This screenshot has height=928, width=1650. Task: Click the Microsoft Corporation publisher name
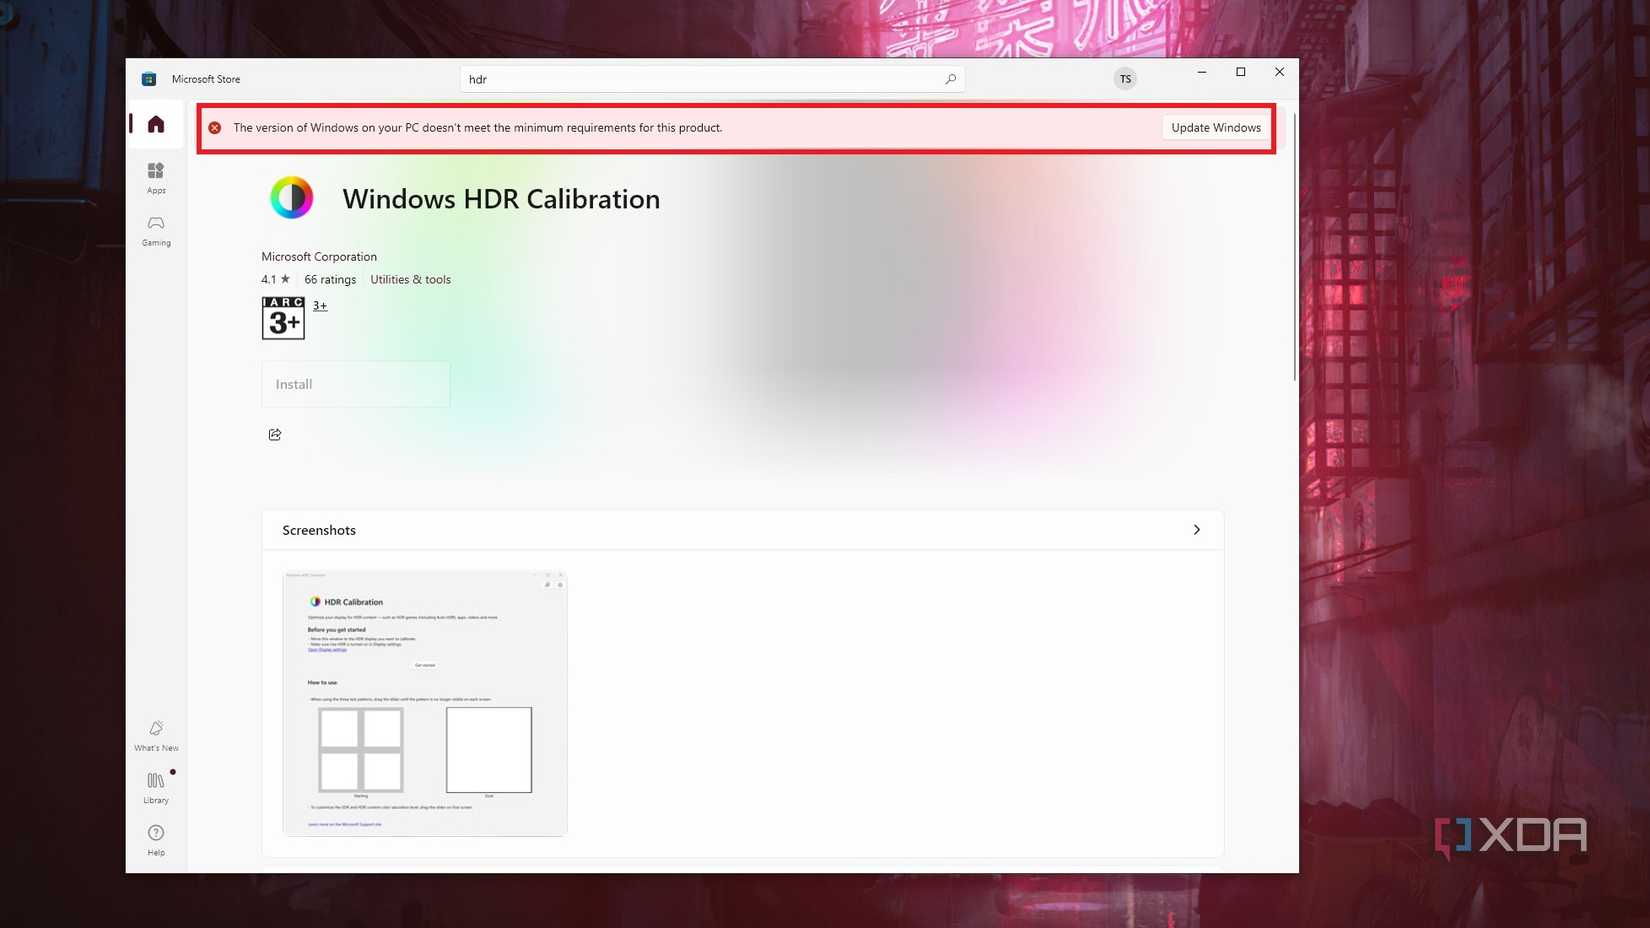pos(319,257)
